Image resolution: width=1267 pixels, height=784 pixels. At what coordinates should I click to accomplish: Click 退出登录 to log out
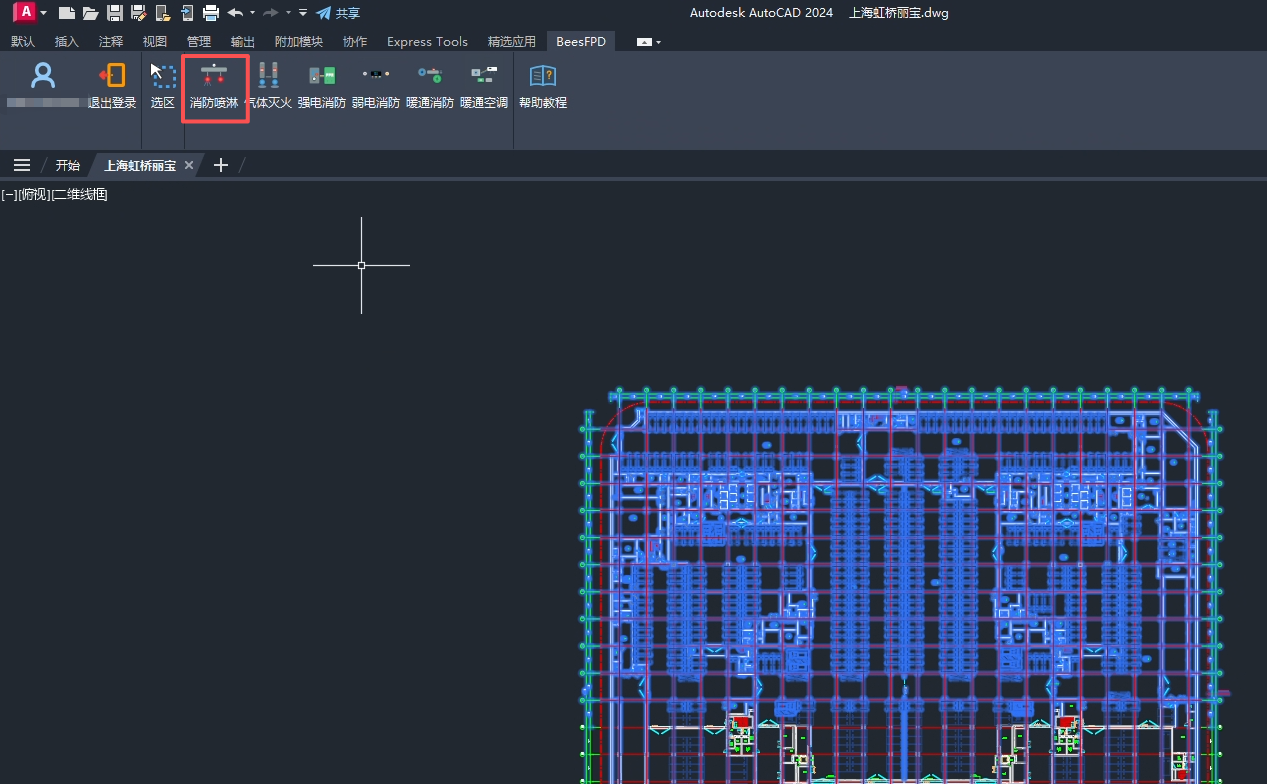pyautogui.click(x=112, y=86)
